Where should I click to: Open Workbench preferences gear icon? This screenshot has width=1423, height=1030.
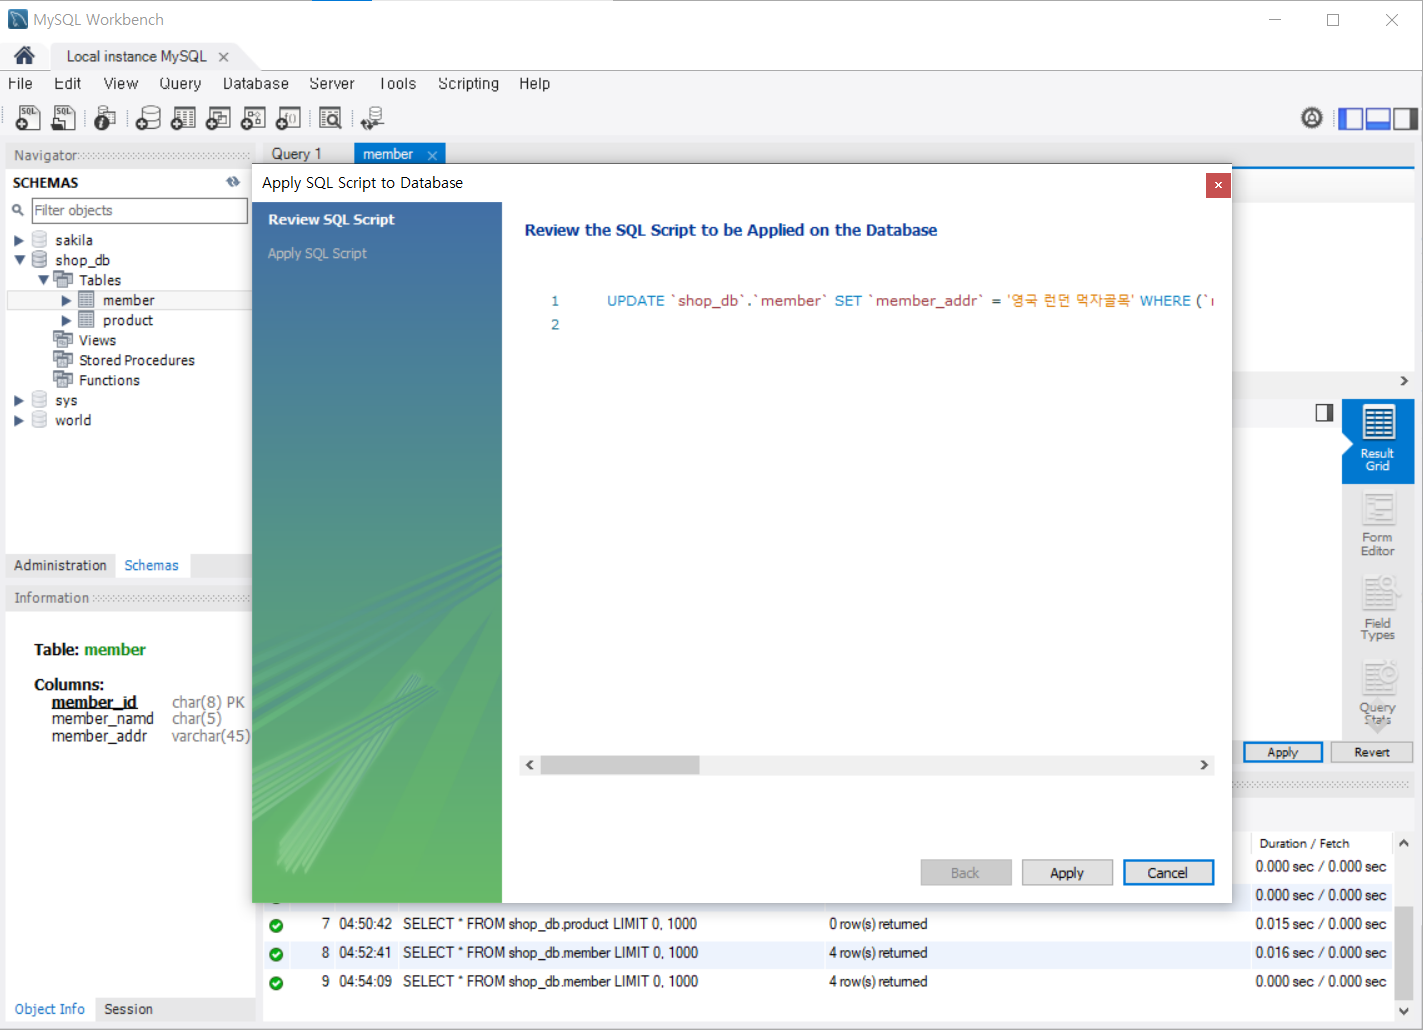[1311, 118]
